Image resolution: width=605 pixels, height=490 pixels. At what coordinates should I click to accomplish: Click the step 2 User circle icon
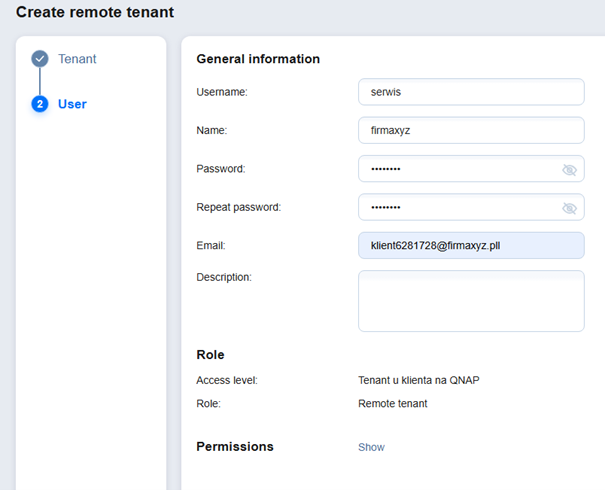pyautogui.click(x=40, y=104)
